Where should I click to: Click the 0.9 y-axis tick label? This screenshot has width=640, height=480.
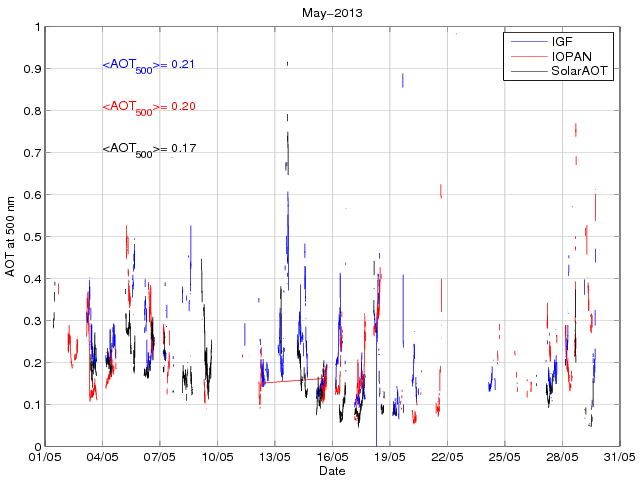(31, 69)
